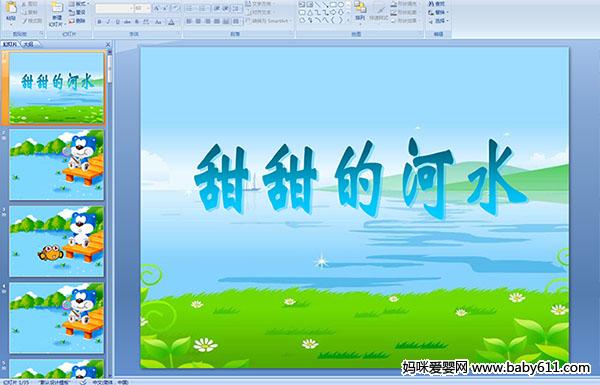This screenshot has height=385, width=600.
Task: Open the Font Color picker
Action: pos(171,22)
